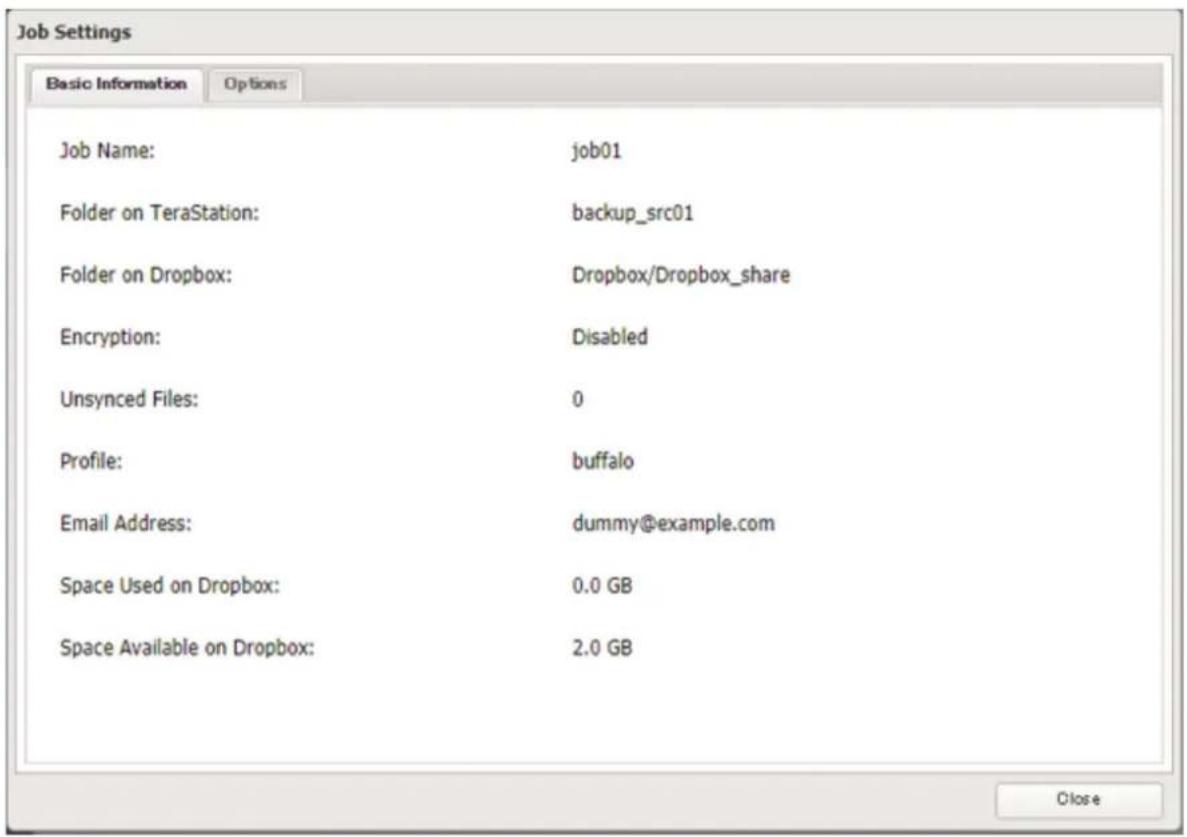Click the Dropbox/Dropbox_share folder path
Image resolution: width=1187 pixels, height=837 pixels.
click(681, 275)
